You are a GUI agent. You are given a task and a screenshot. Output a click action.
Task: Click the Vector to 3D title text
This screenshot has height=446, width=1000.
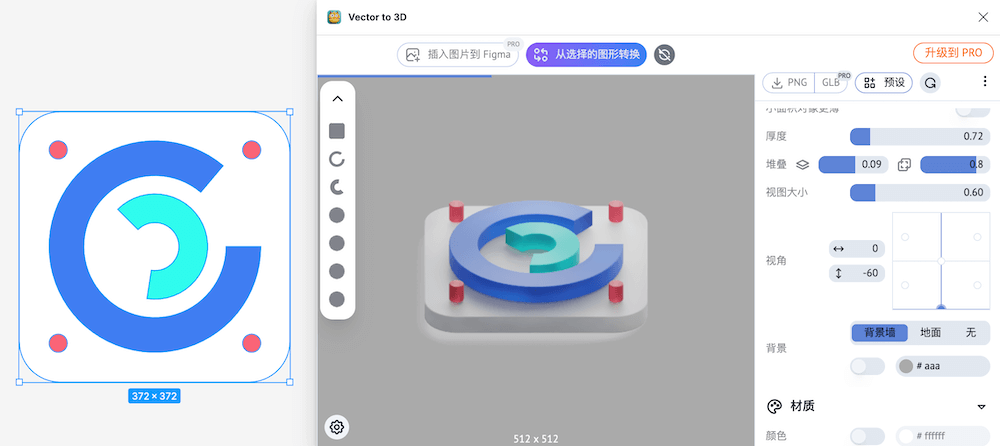tap(378, 17)
